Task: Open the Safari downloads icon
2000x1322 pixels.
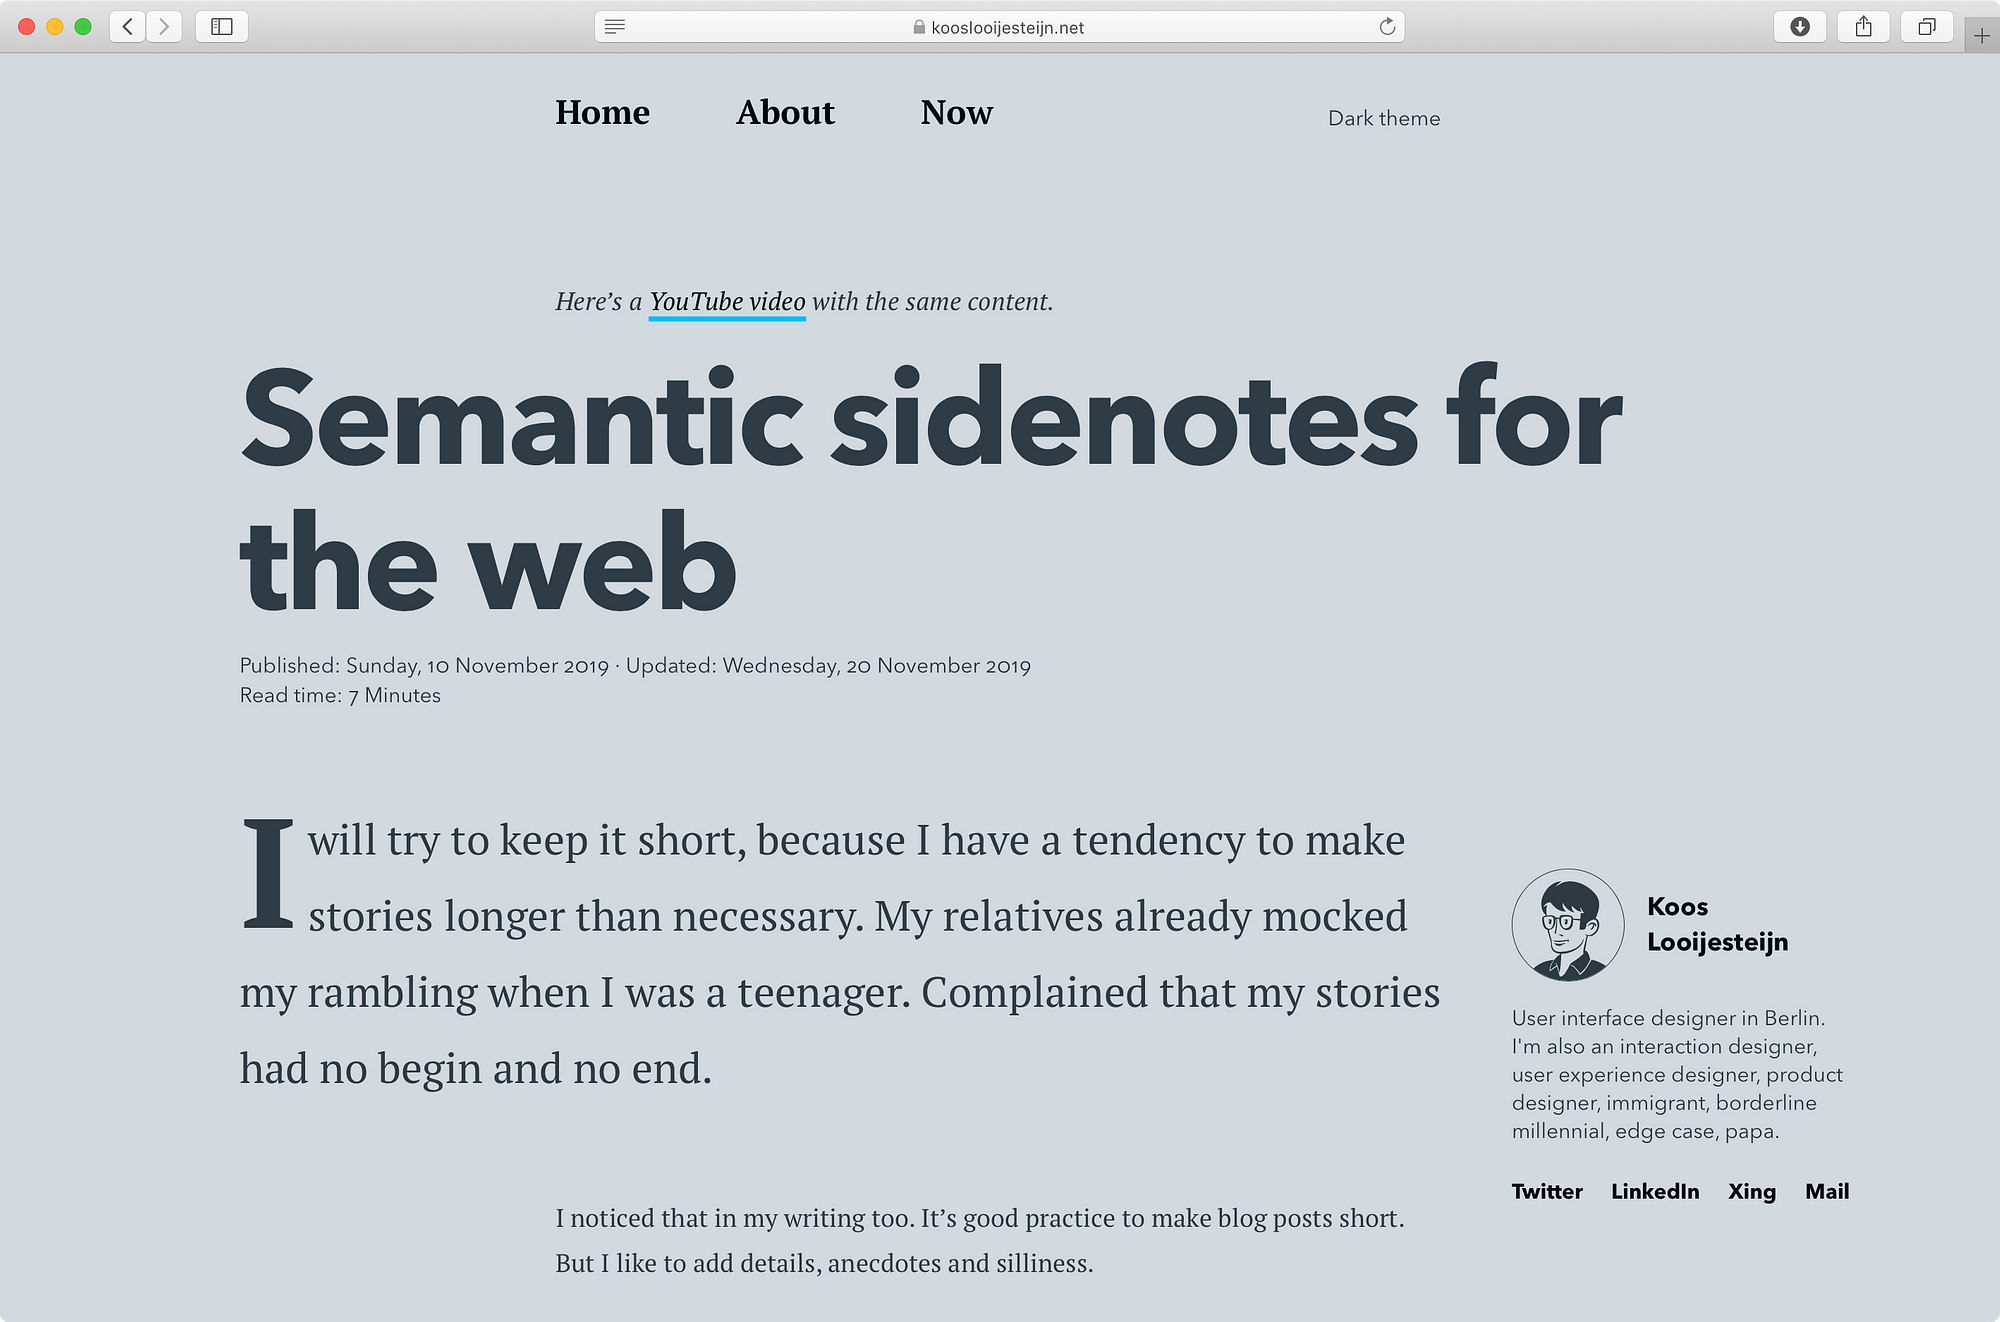Action: pyautogui.click(x=1800, y=27)
